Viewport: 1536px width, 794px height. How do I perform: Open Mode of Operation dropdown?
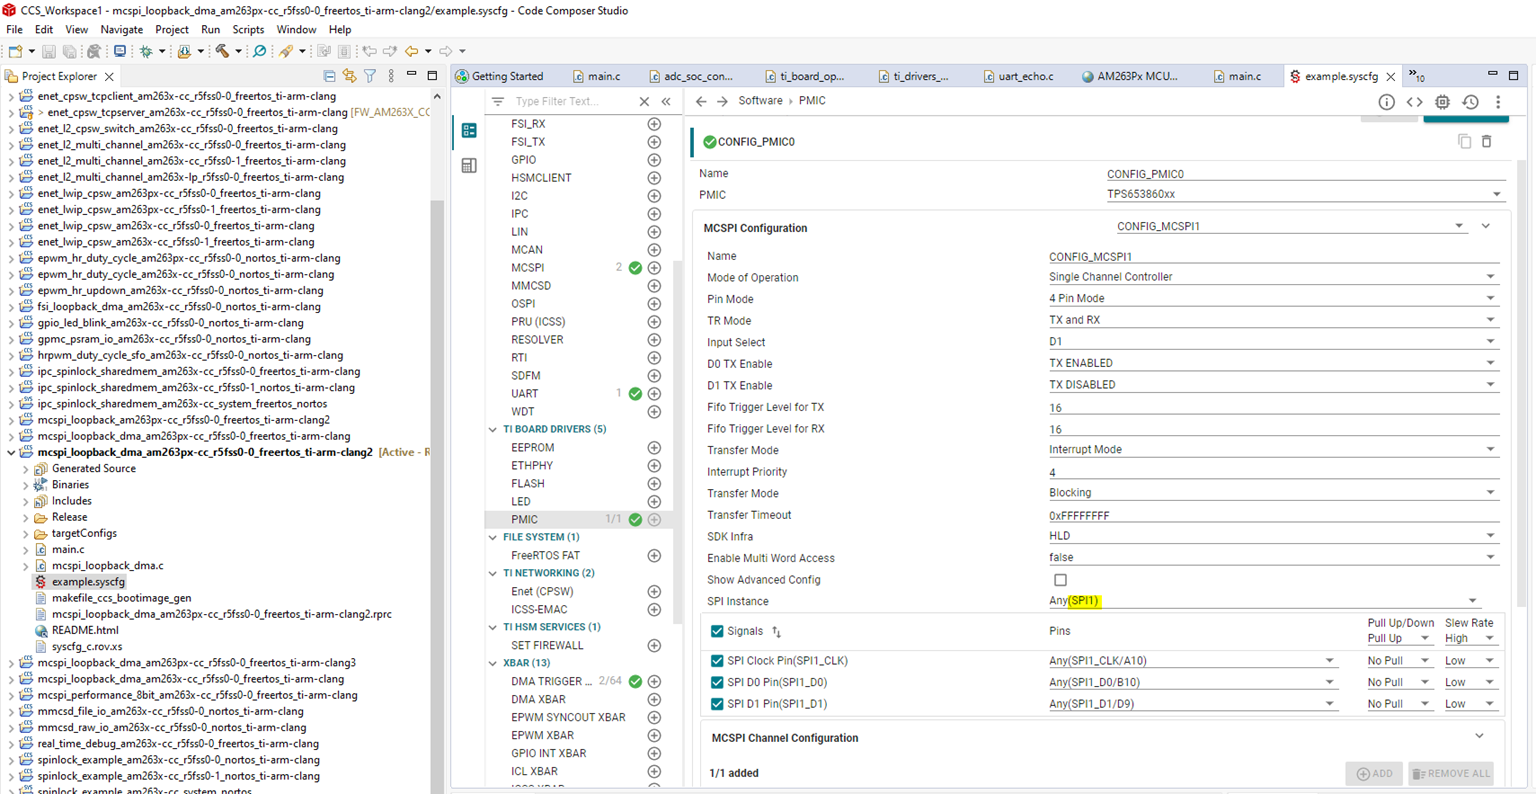1273,277
